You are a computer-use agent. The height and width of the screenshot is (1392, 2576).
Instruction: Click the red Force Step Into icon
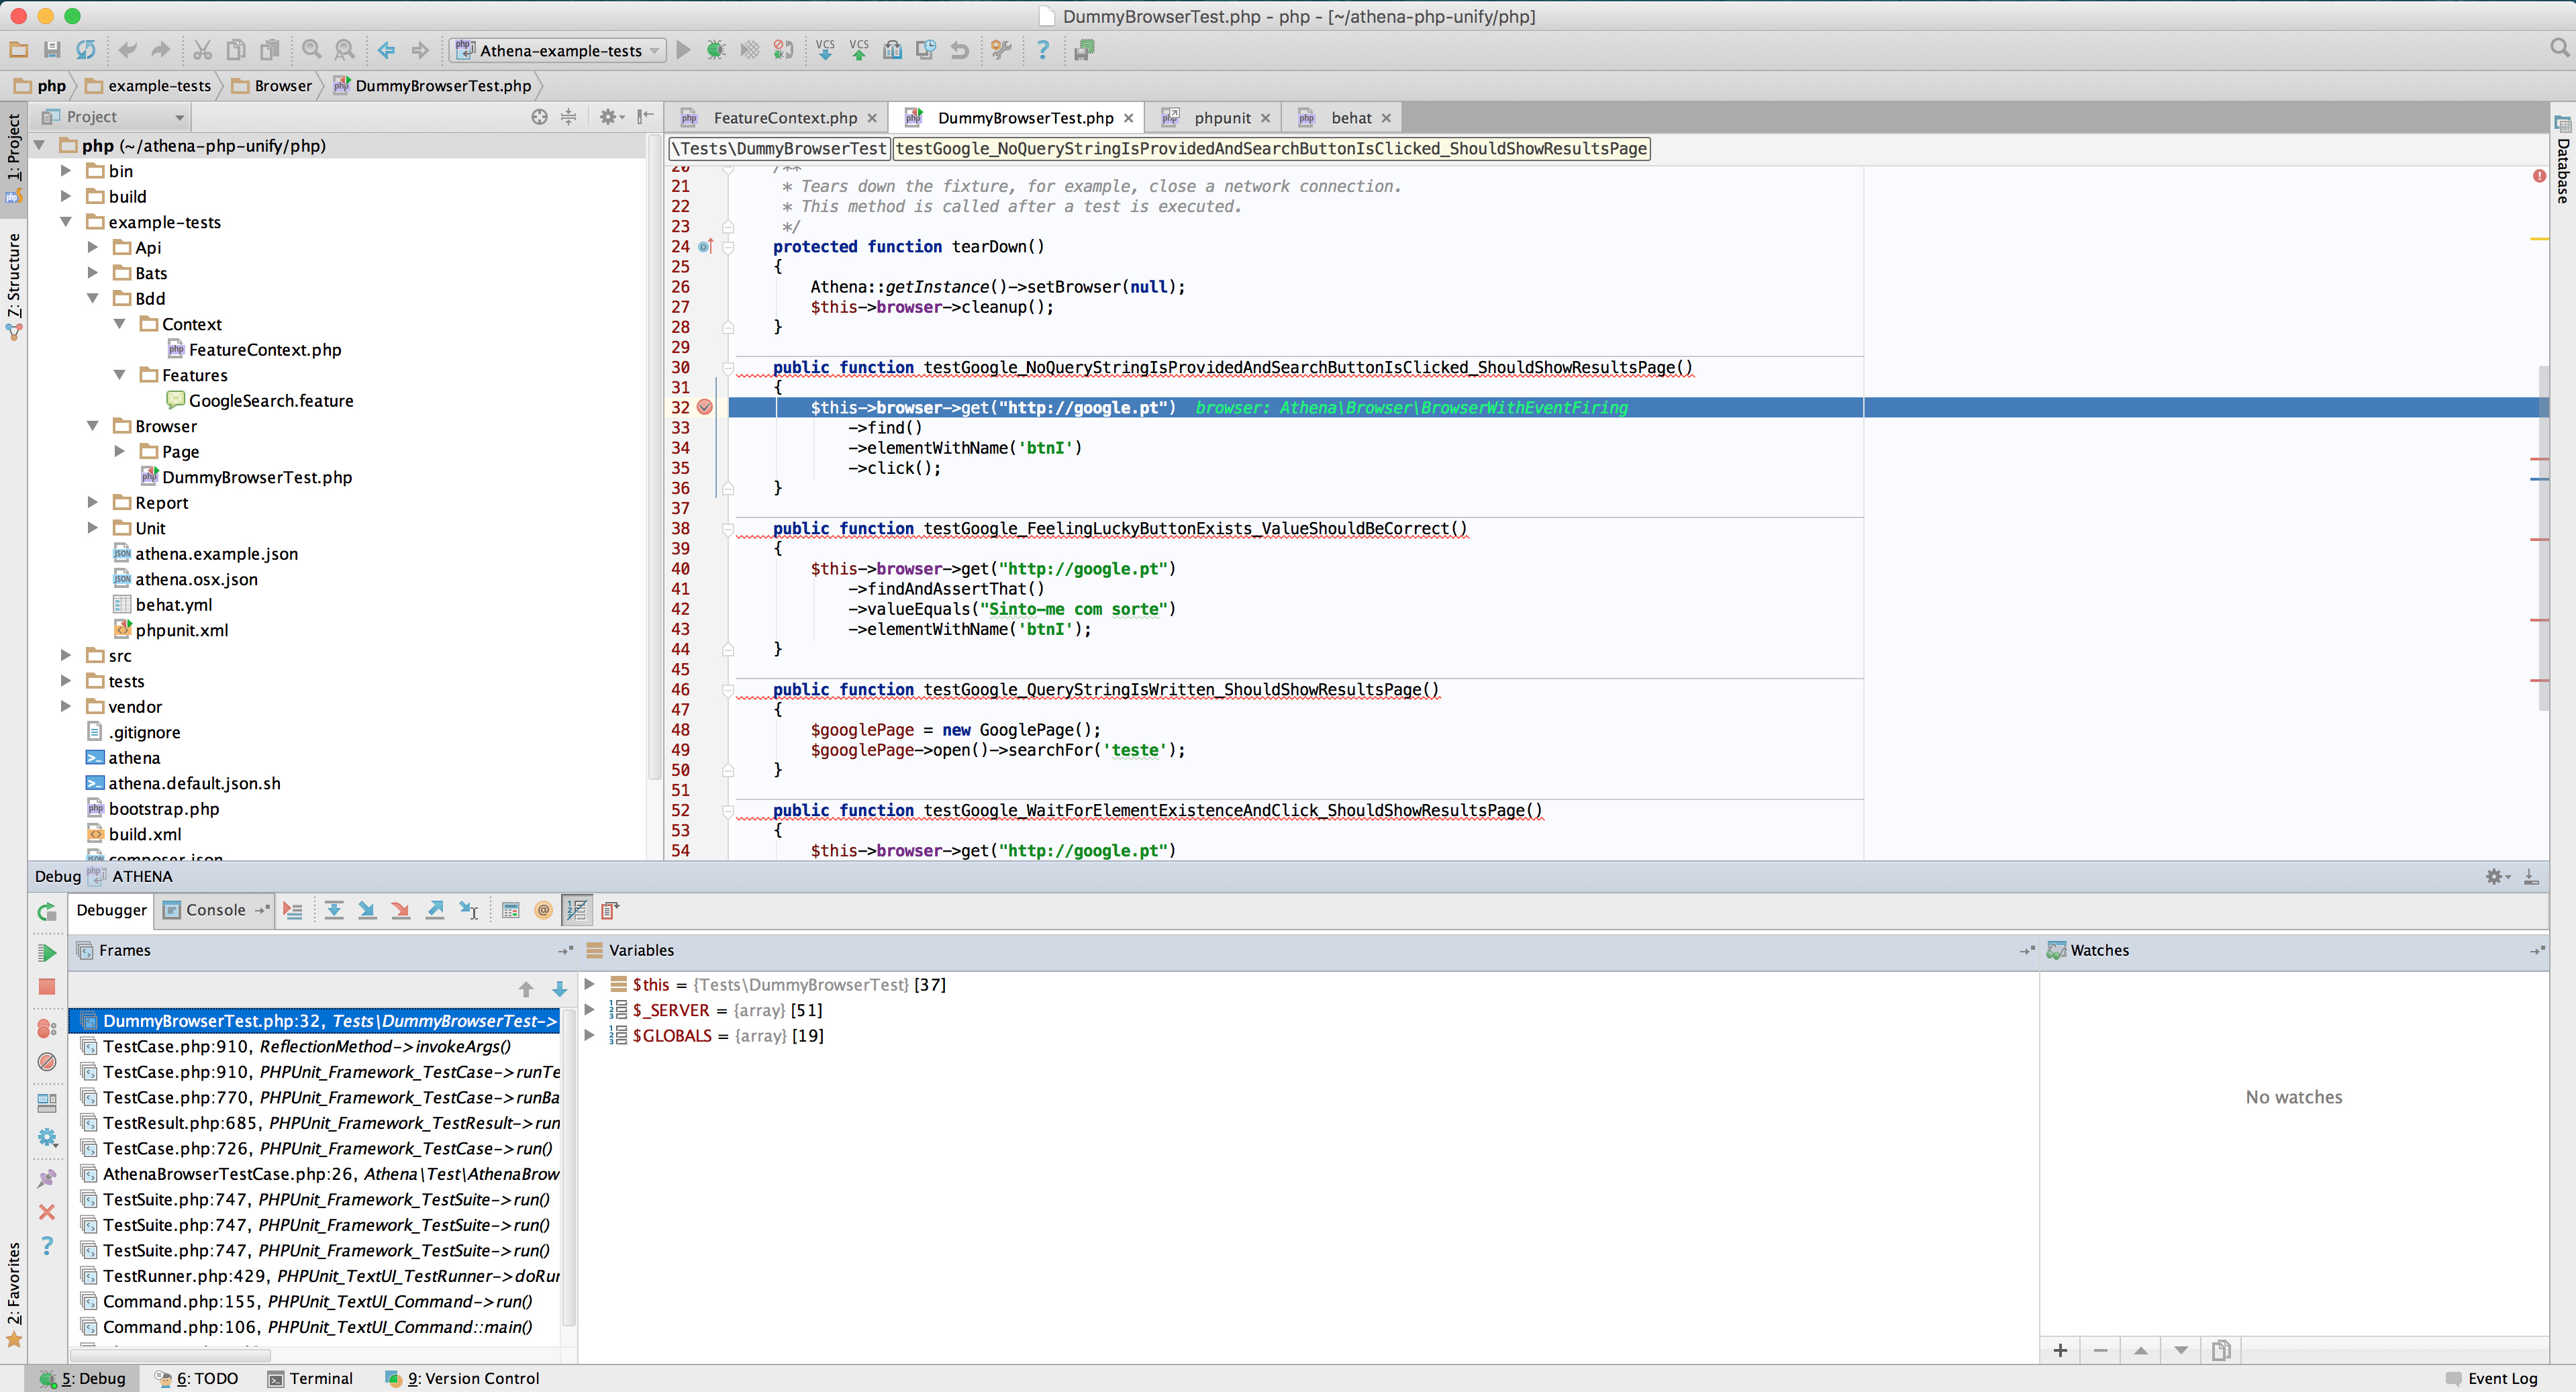[401, 910]
